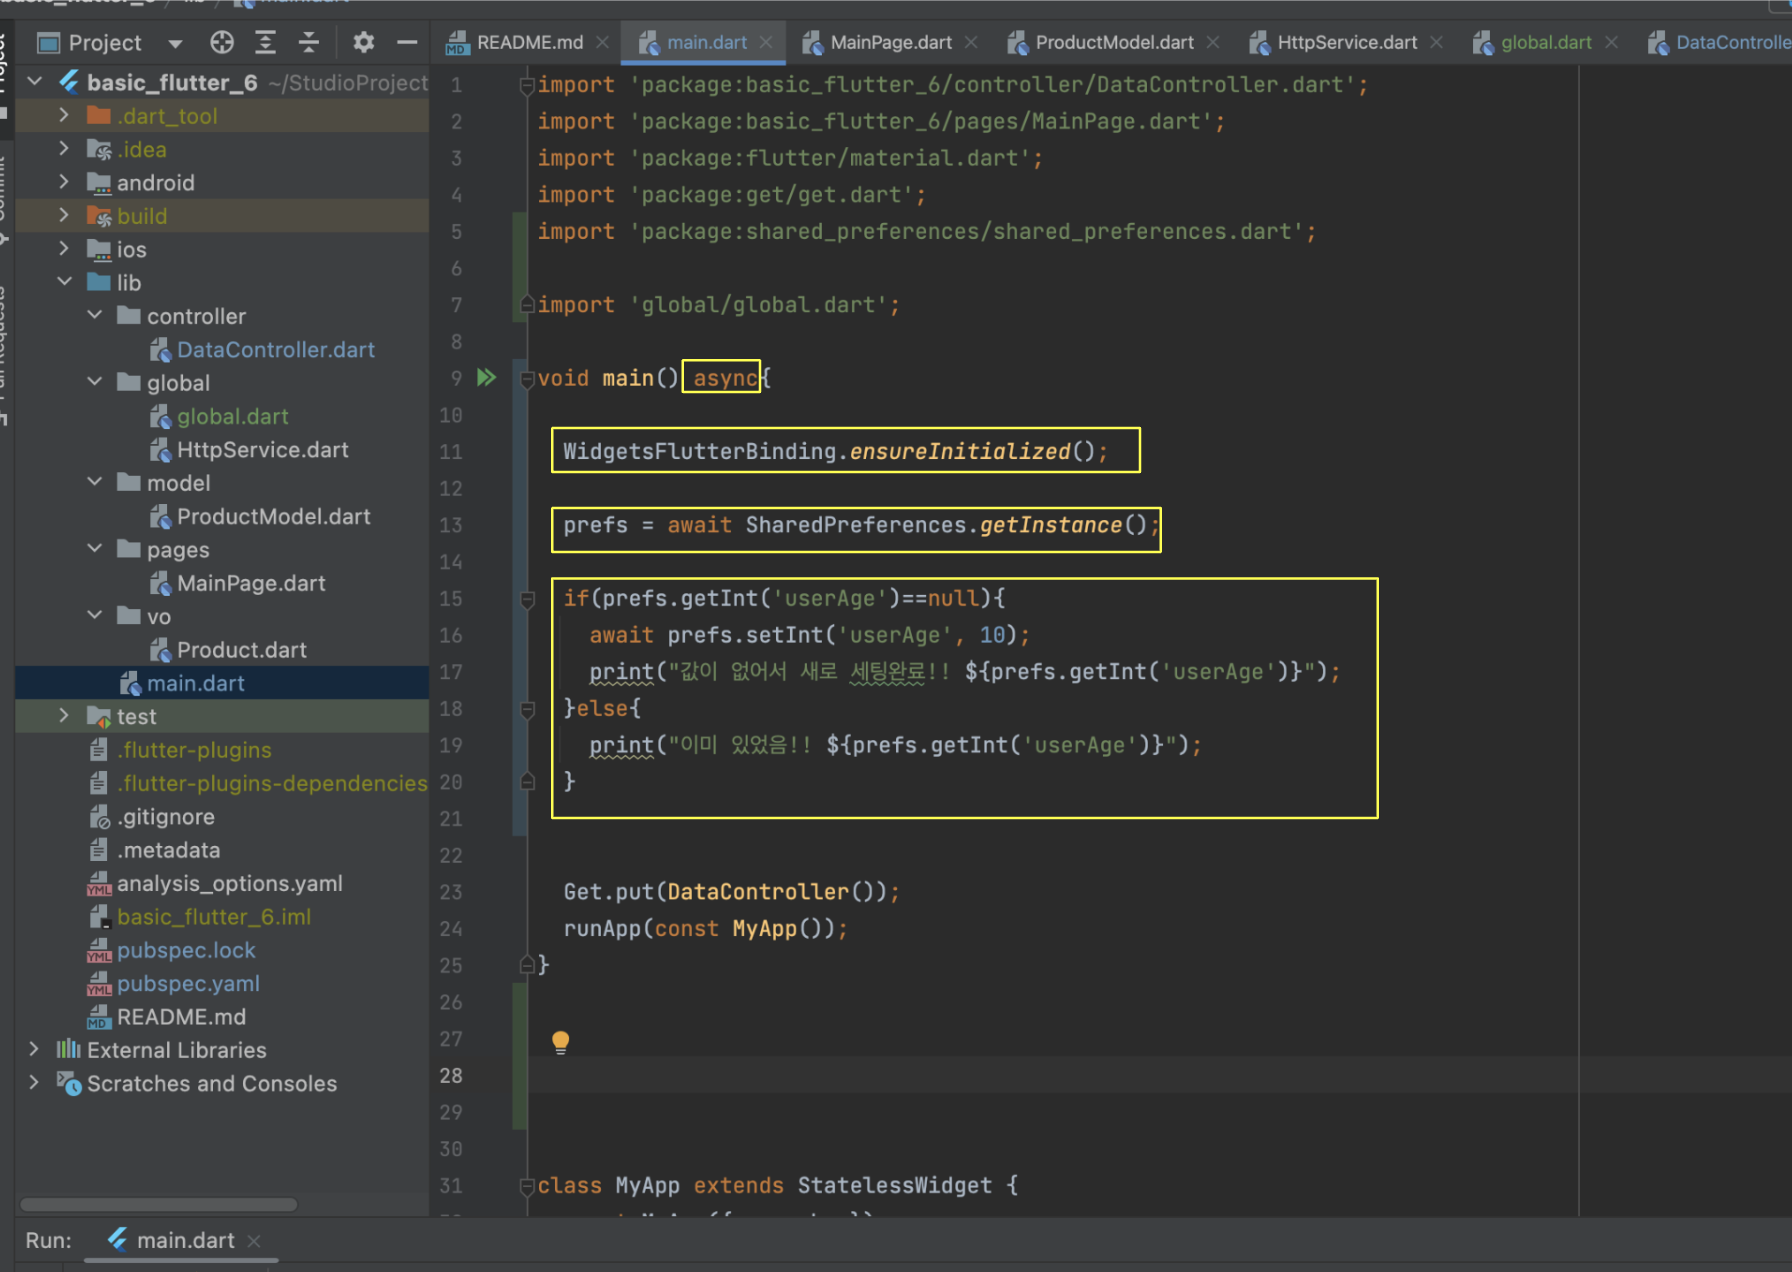
Task: Expand the android folder
Action: click(65, 182)
